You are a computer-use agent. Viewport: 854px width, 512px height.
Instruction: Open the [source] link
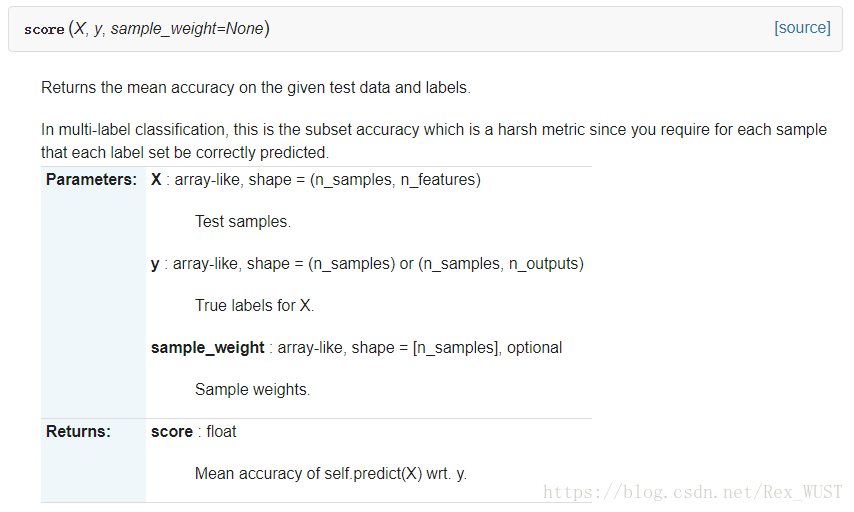[x=802, y=28]
